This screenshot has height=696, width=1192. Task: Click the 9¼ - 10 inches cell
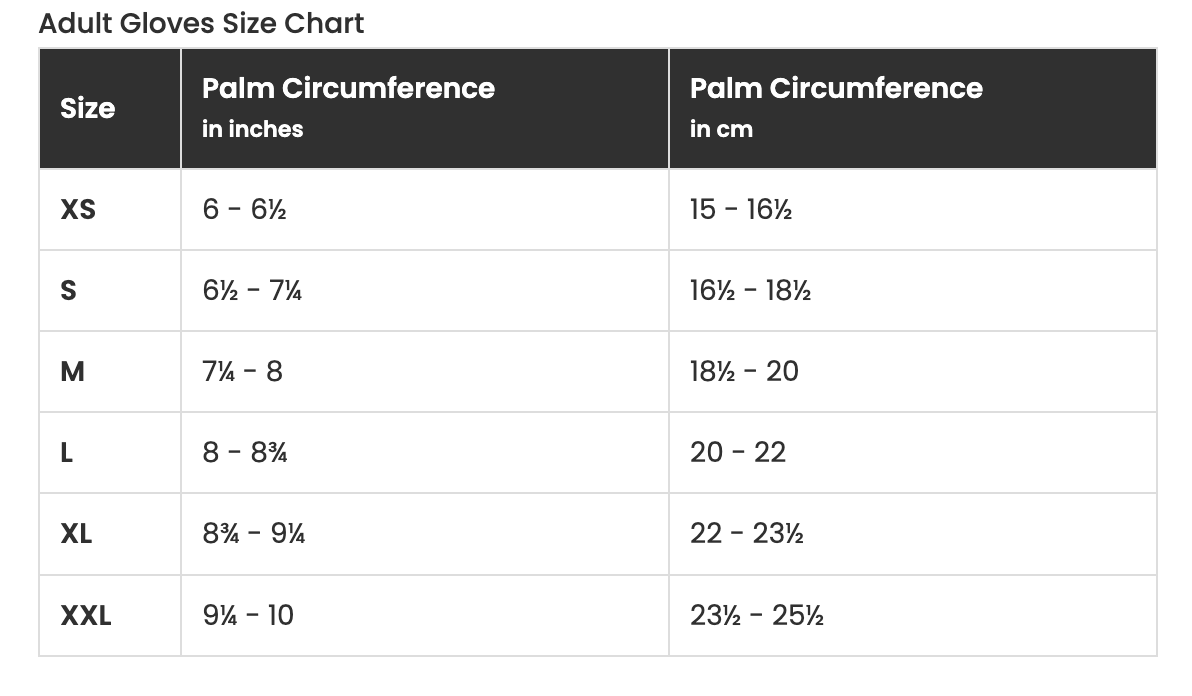pos(249,615)
